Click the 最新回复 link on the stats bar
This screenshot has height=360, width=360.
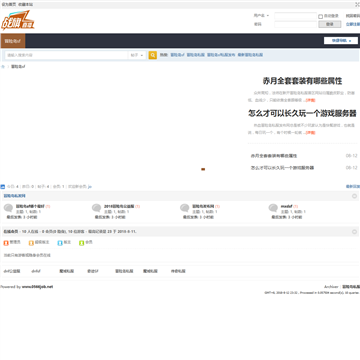[353, 187]
